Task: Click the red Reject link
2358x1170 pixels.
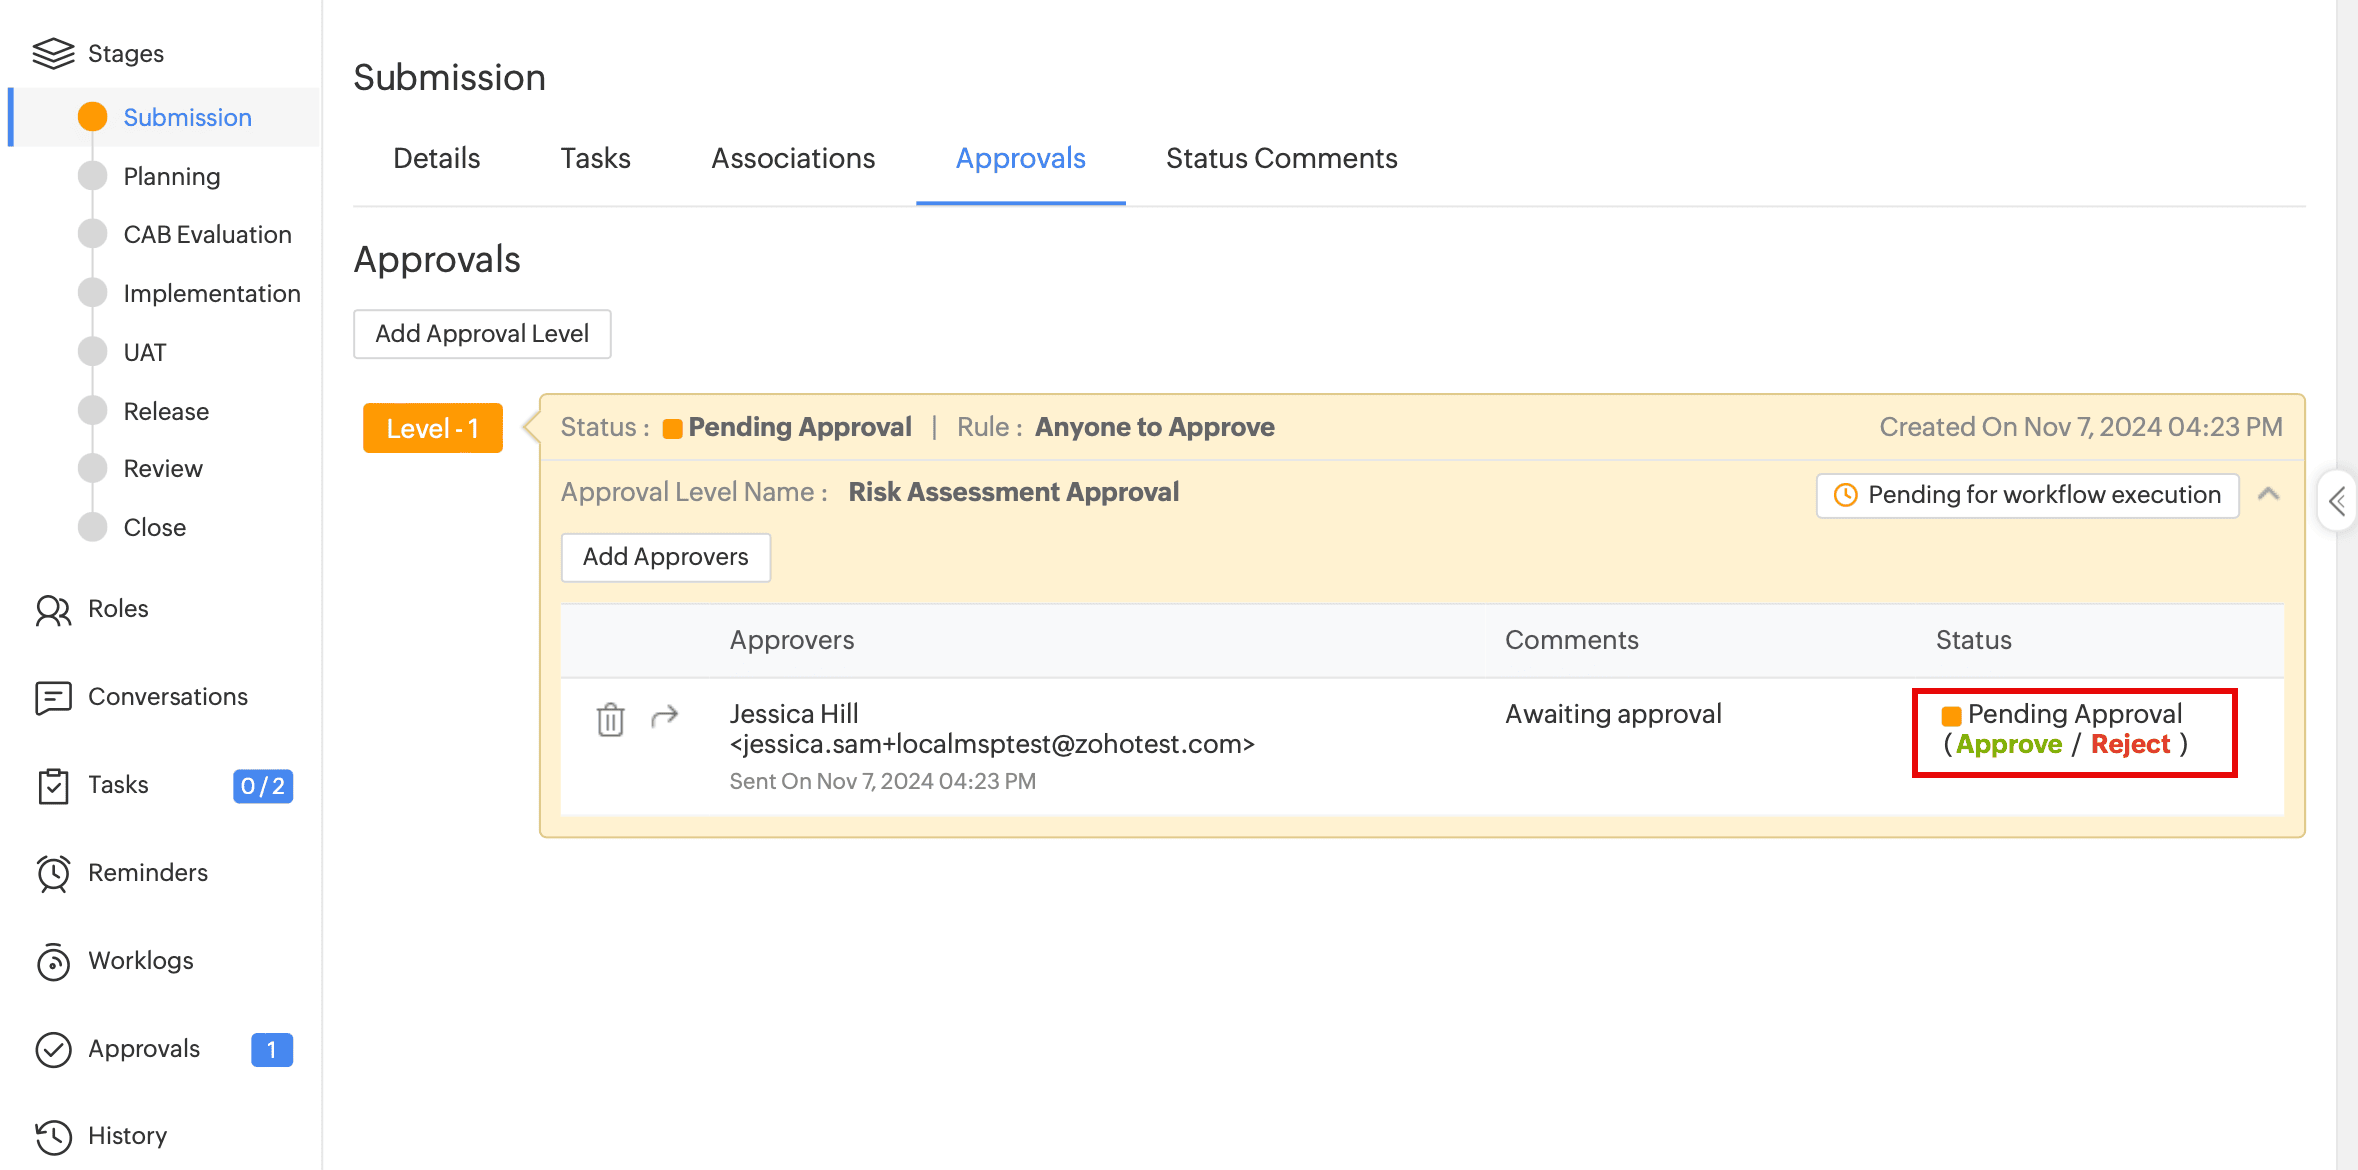Action: (x=2130, y=745)
